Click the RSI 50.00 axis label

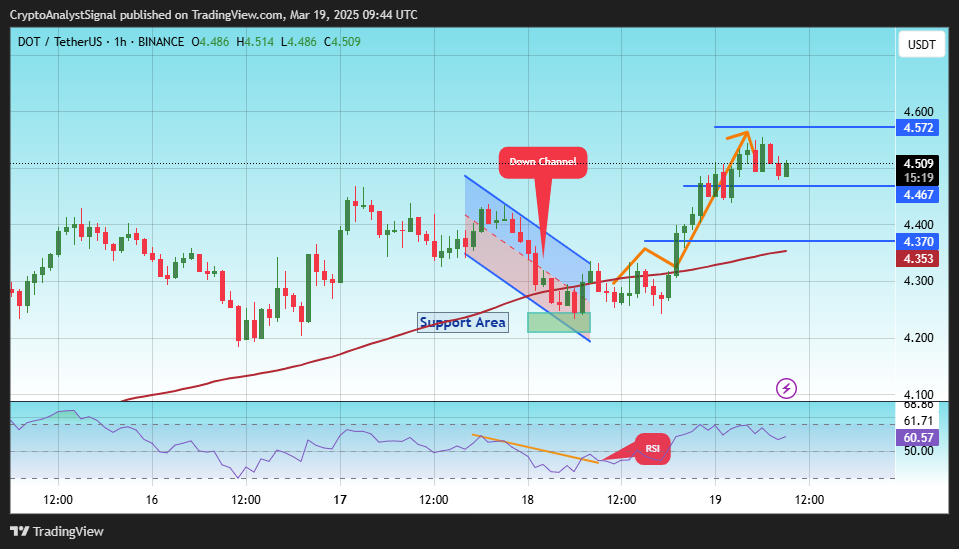click(x=919, y=451)
